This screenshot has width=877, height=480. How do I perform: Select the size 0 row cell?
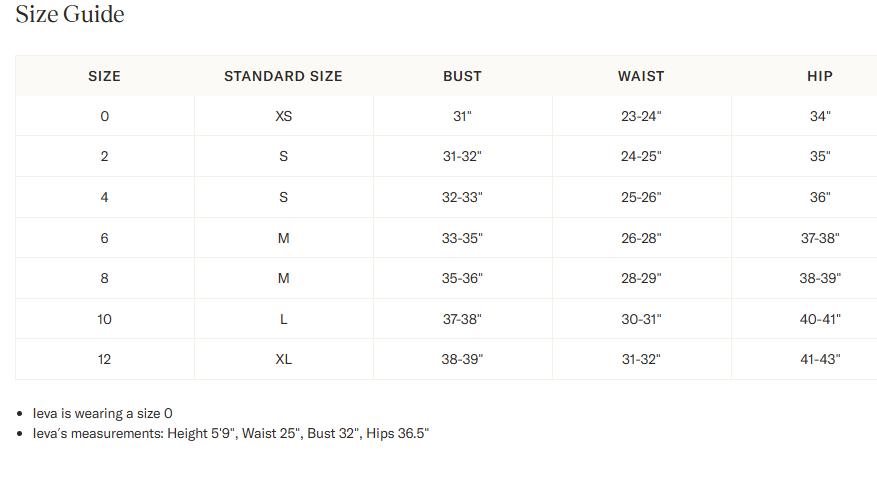(104, 116)
